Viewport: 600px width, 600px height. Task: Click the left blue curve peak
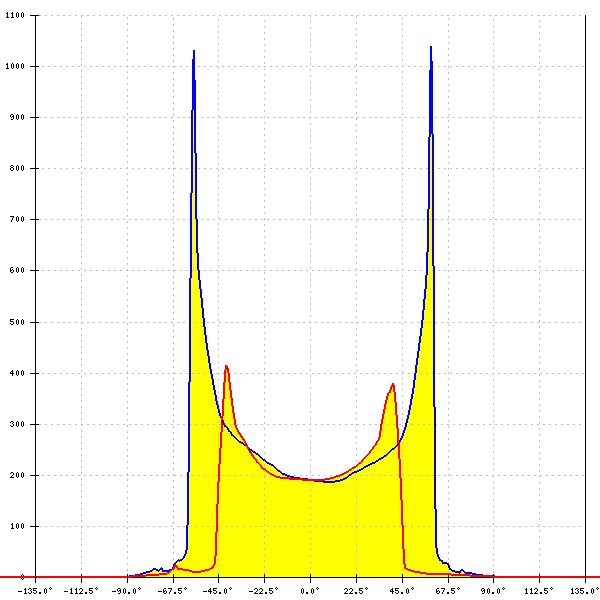click(x=194, y=51)
